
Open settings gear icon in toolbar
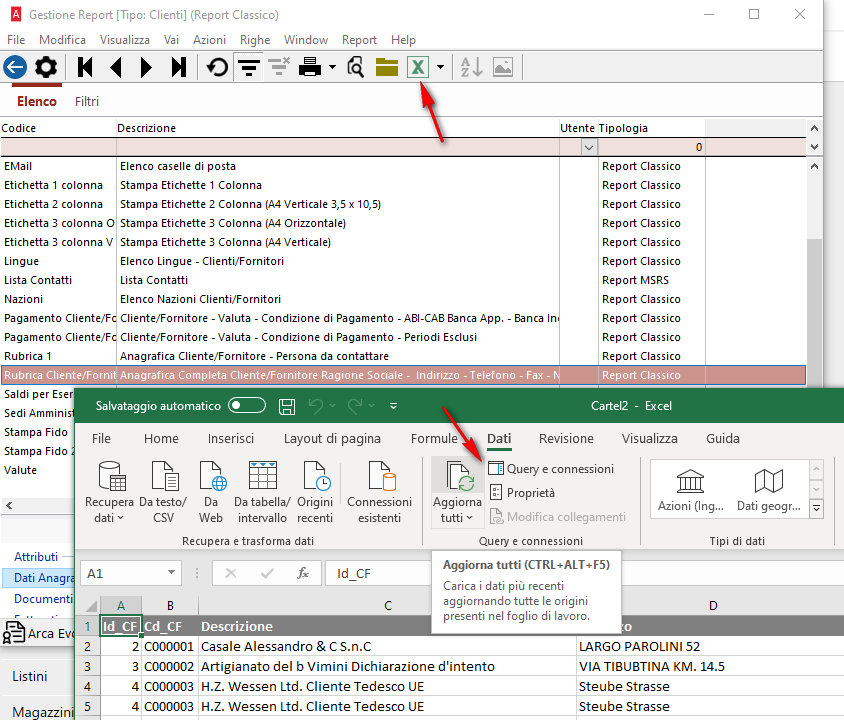coord(46,67)
